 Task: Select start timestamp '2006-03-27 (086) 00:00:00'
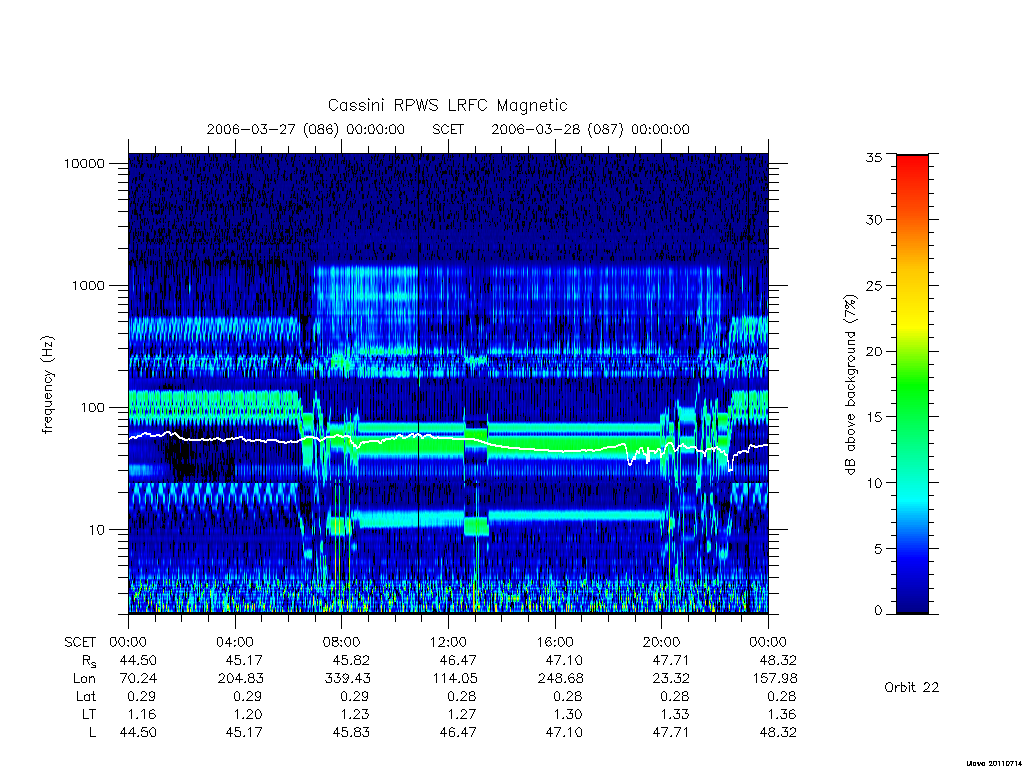pyautogui.click(x=306, y=129)
